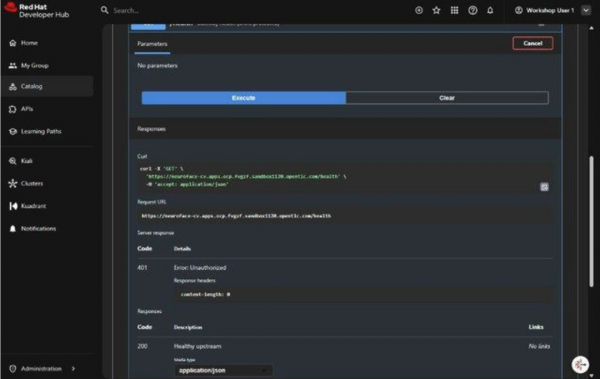
Task: Open the floating assistant icon at bottom right
Action: click(x=580, y=364)
